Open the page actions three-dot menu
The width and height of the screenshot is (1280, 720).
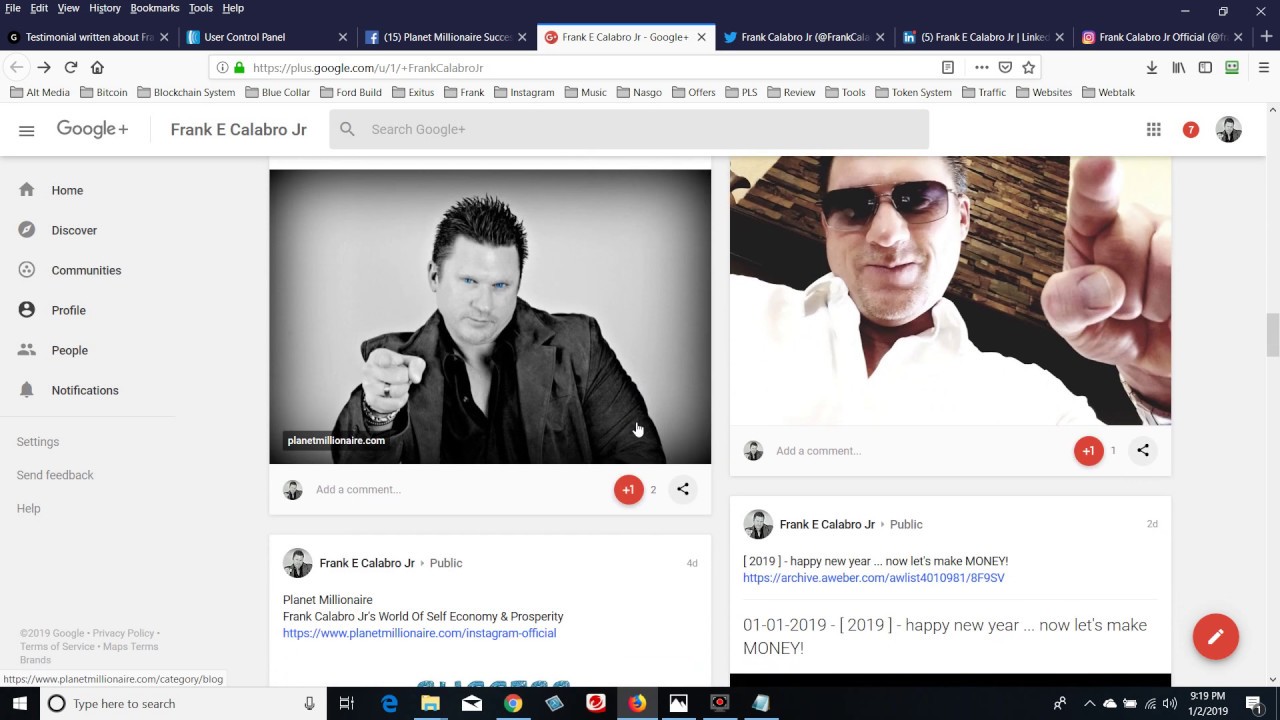tap(981, 67)
